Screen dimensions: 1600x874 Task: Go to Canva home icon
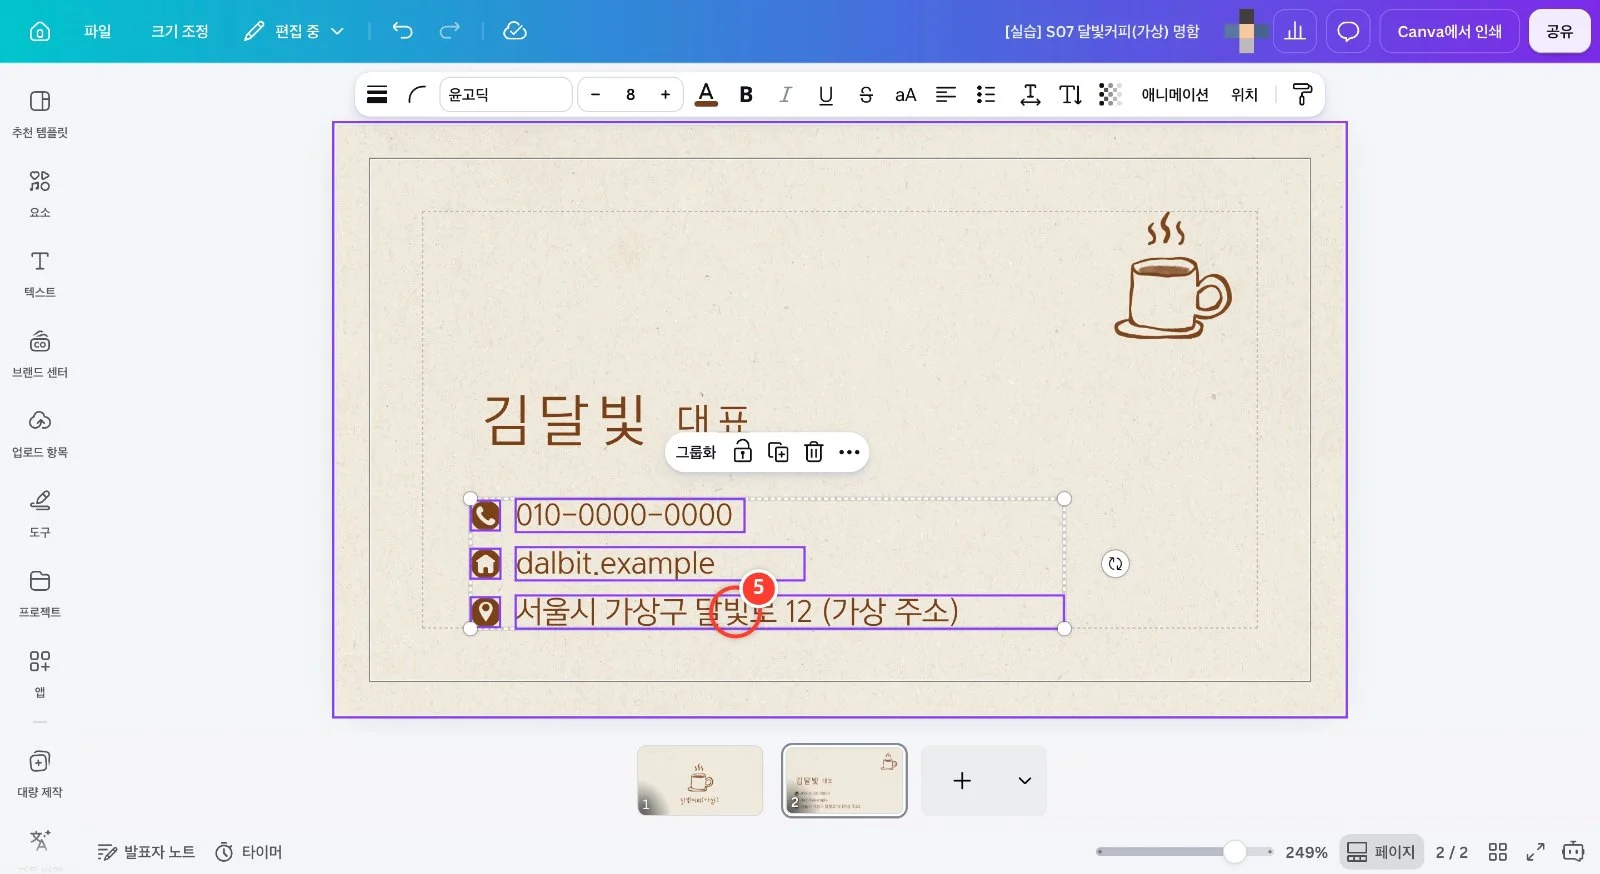click(40, 31)
